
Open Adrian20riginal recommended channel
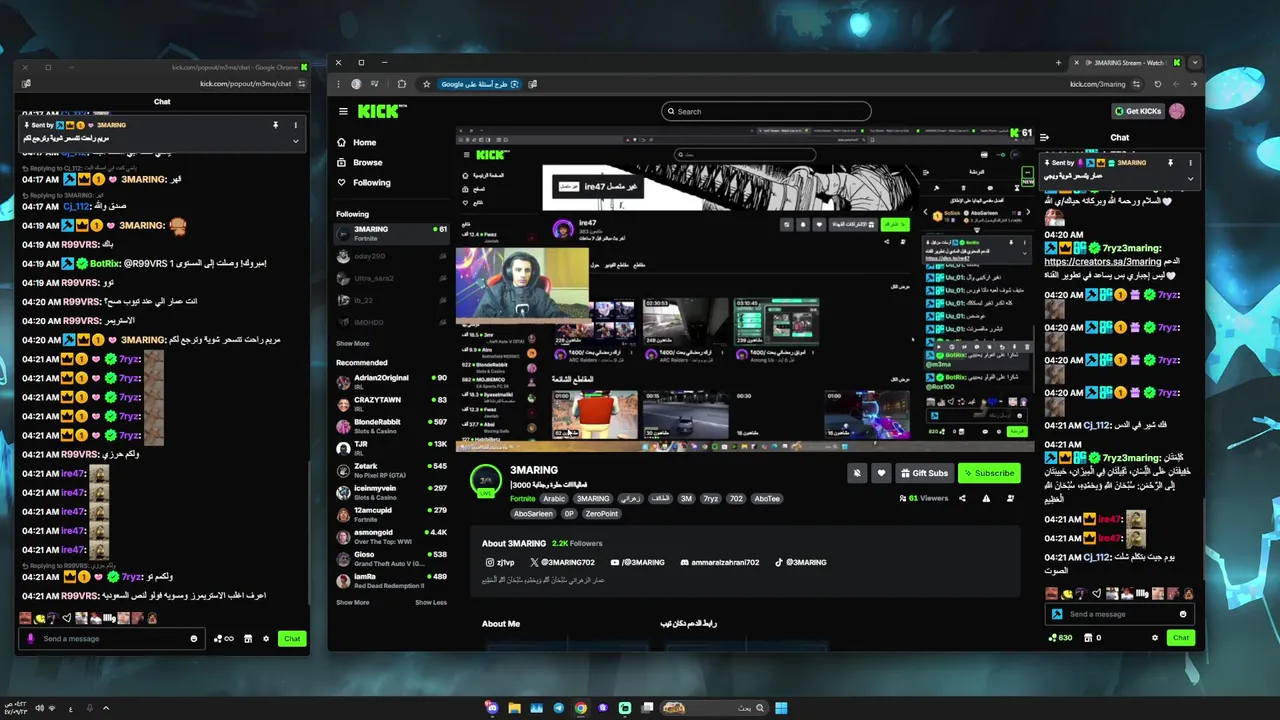[391, 382]
